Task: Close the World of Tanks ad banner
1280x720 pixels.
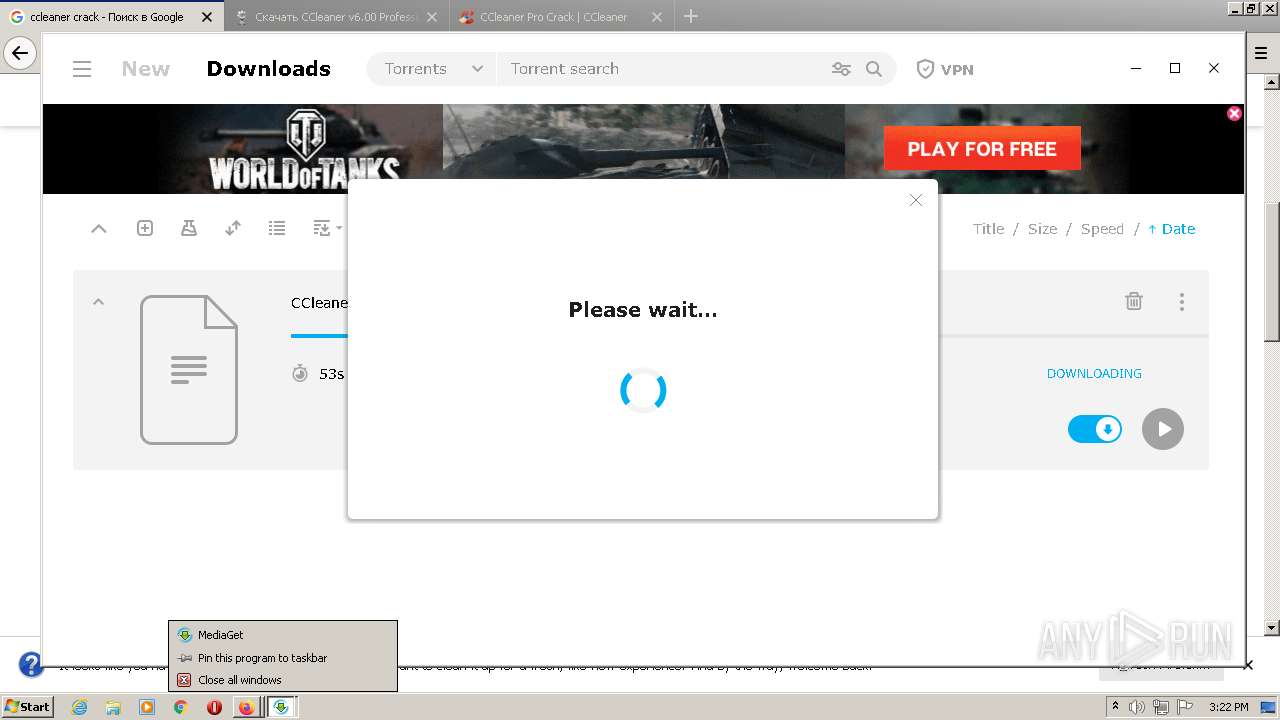Action: pos(1234,114)
